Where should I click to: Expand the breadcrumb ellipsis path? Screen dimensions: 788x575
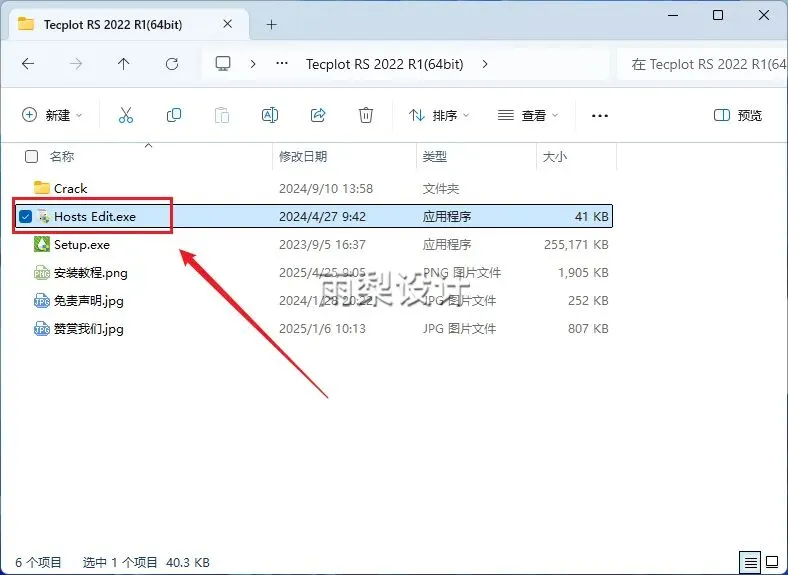(x=282, y=63)
